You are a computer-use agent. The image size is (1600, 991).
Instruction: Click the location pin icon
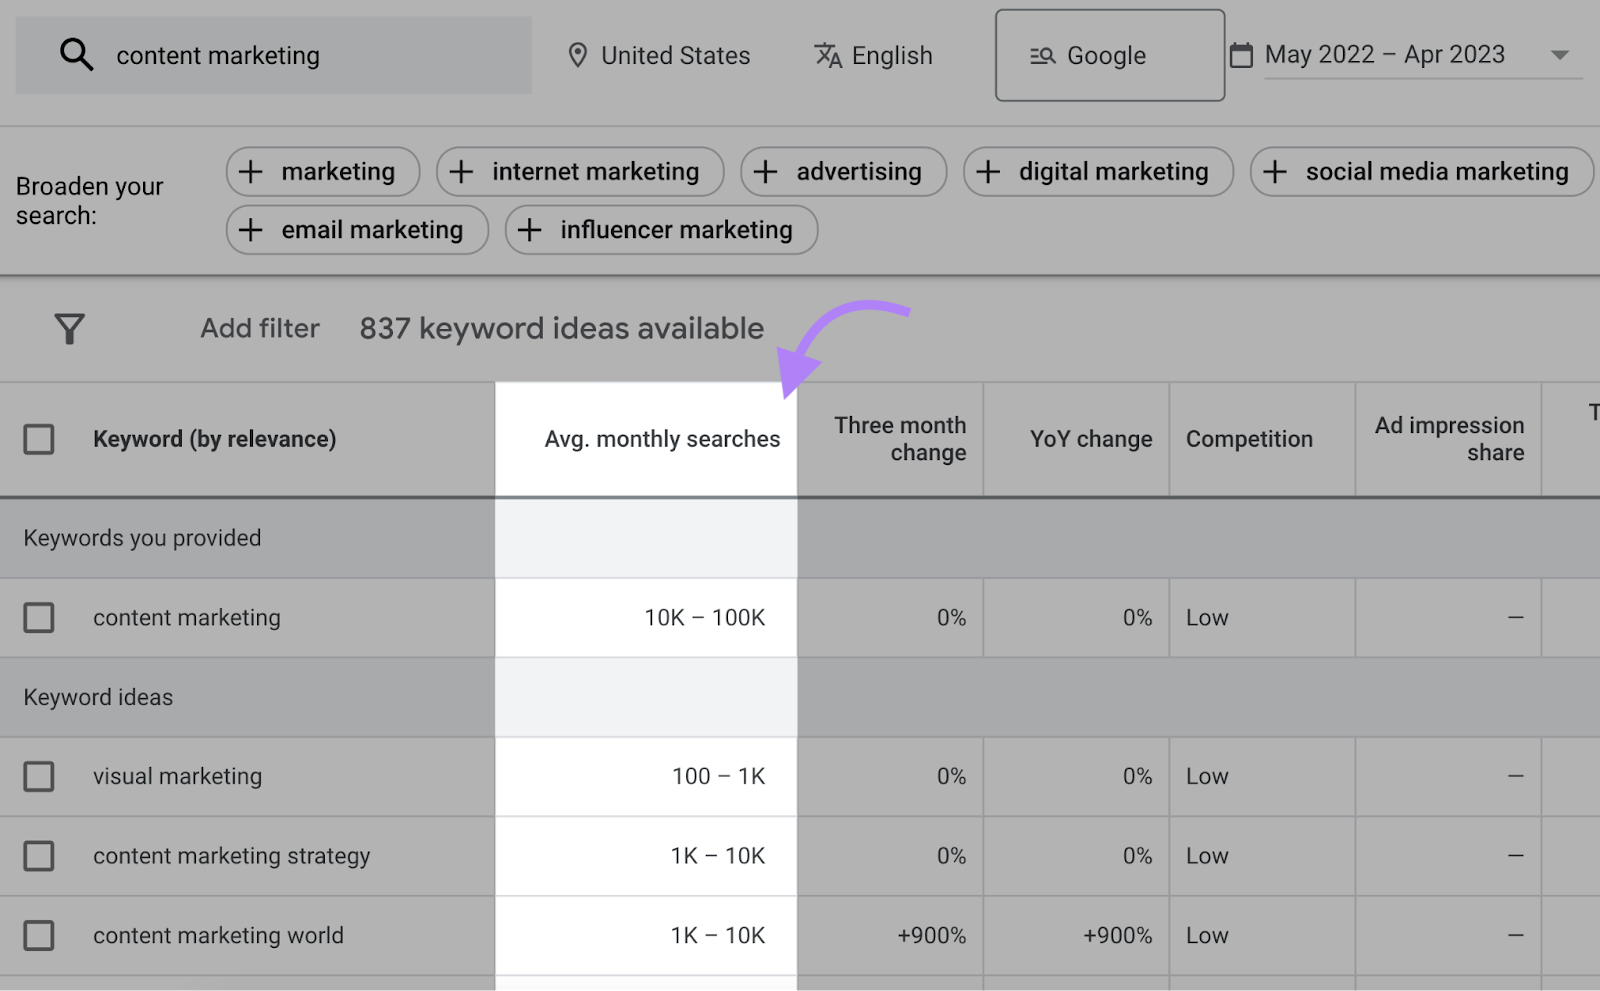(577, 55)
